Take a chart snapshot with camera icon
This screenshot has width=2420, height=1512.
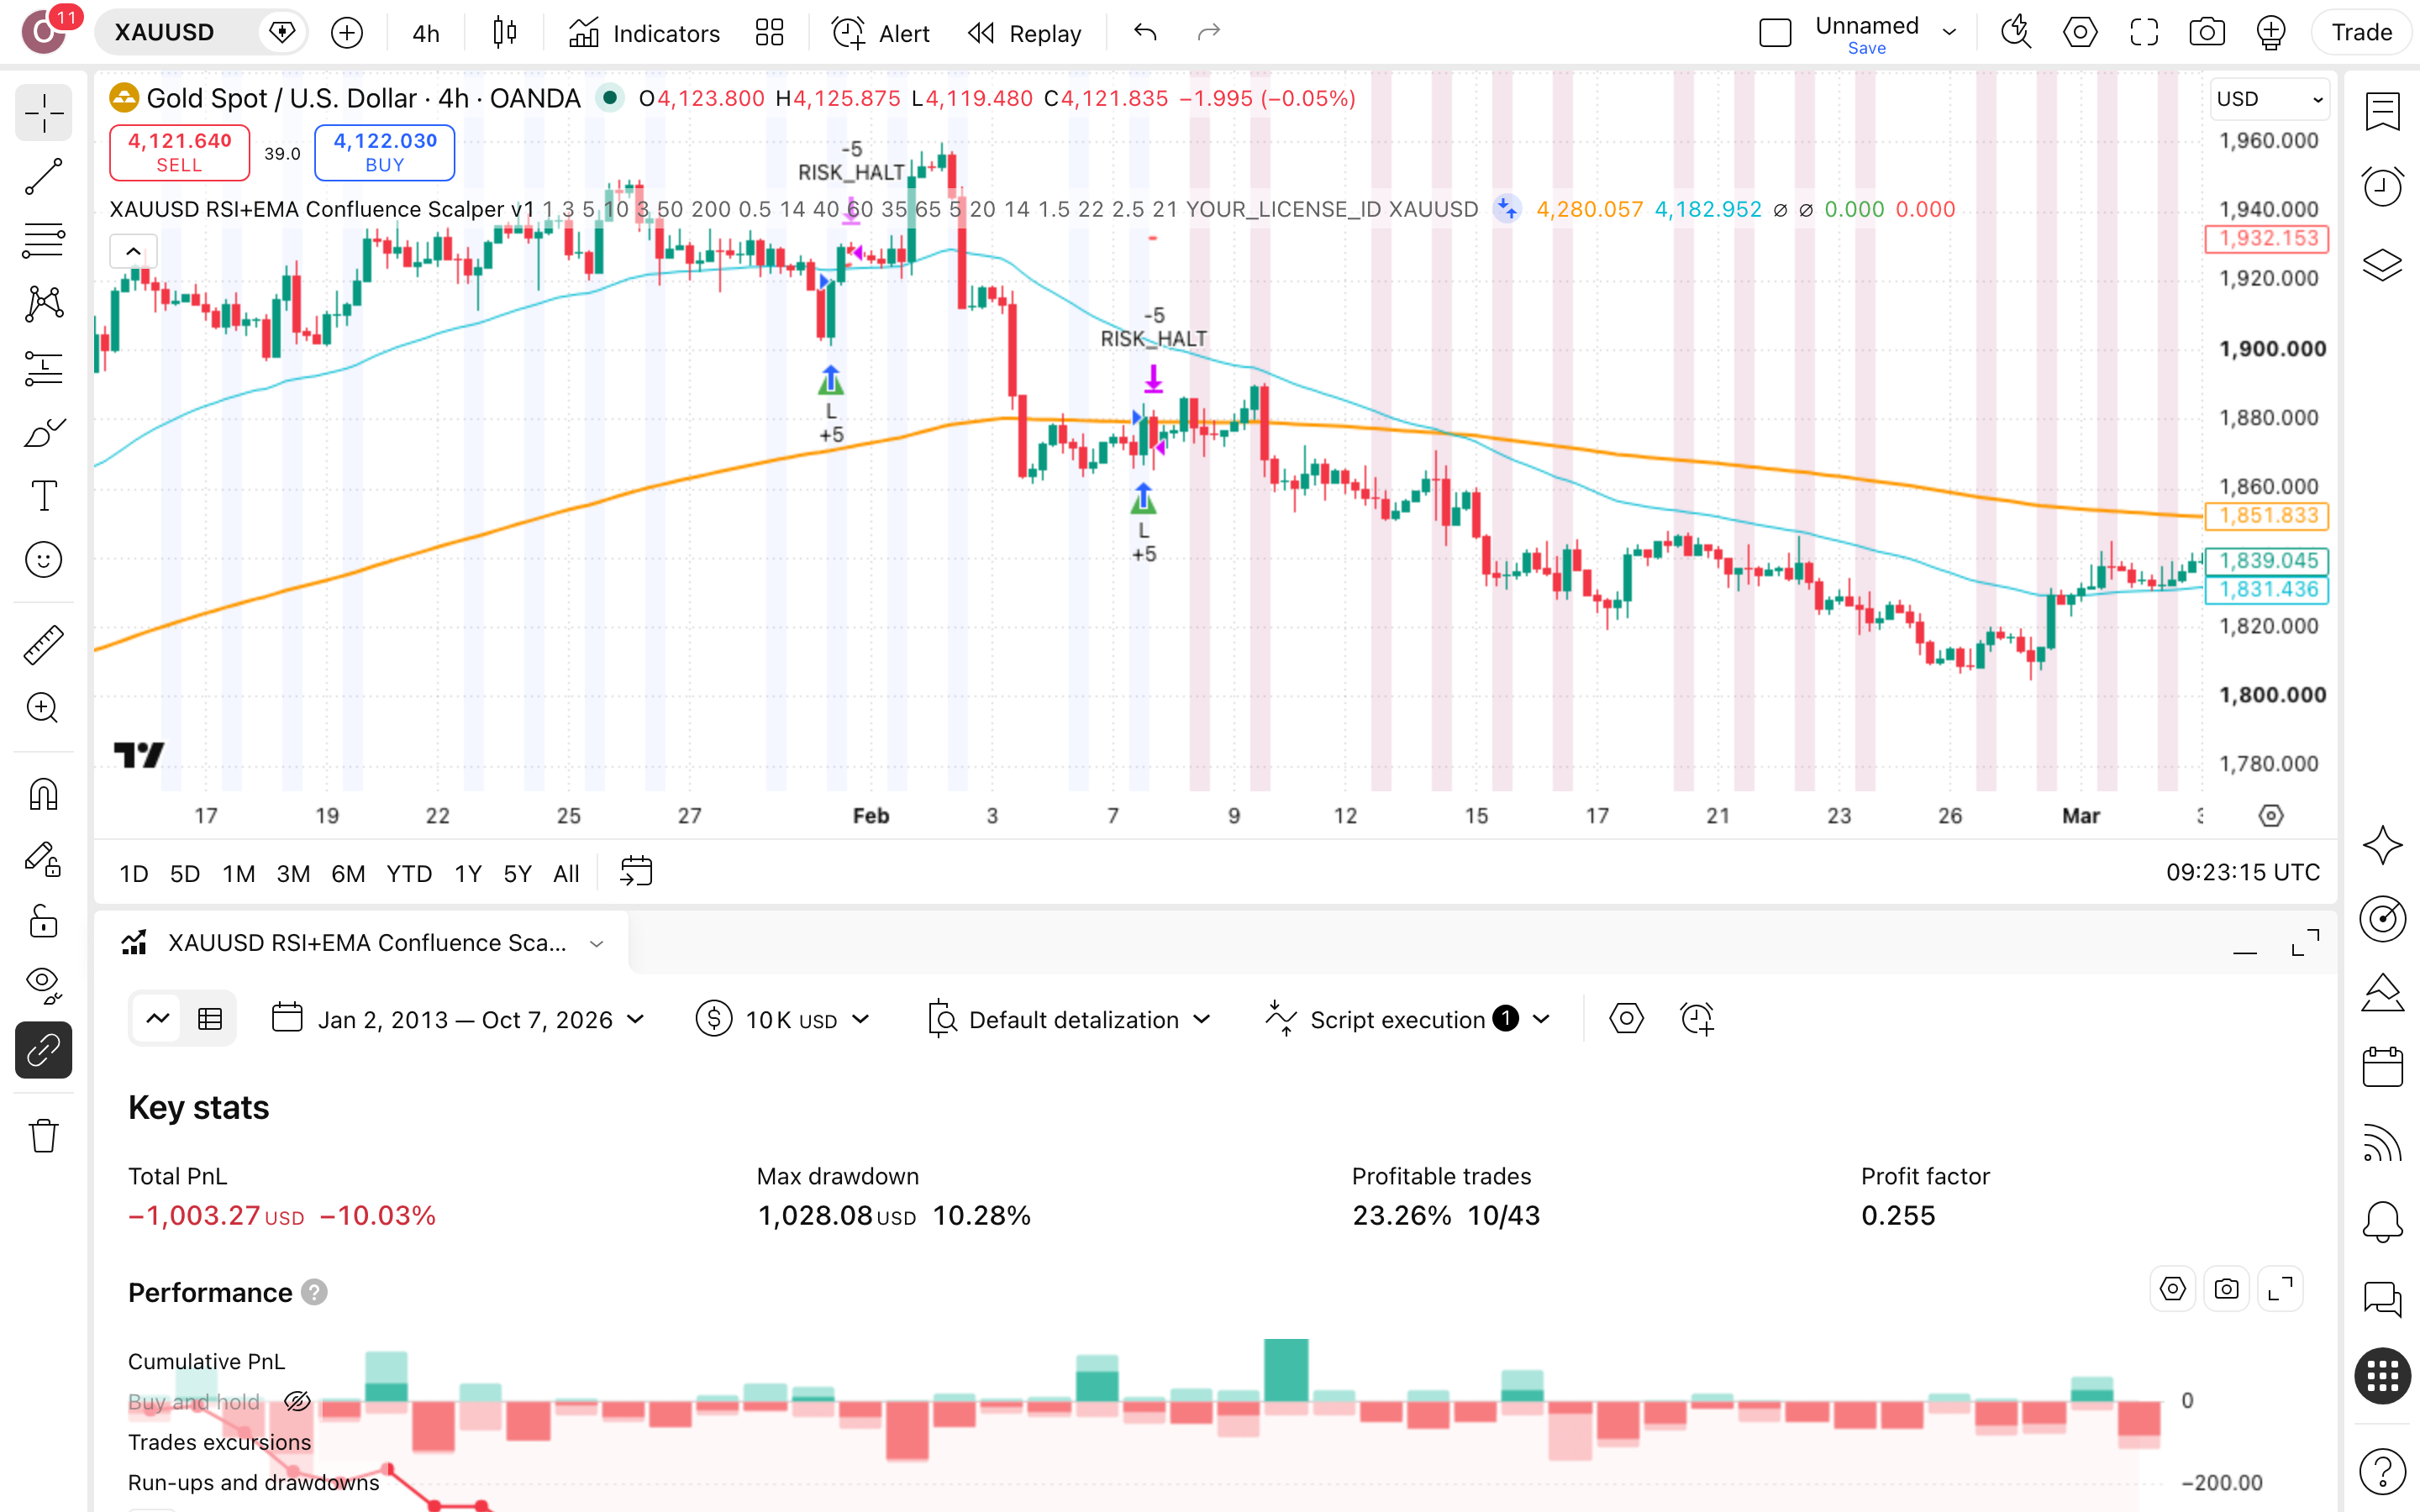2206,33
